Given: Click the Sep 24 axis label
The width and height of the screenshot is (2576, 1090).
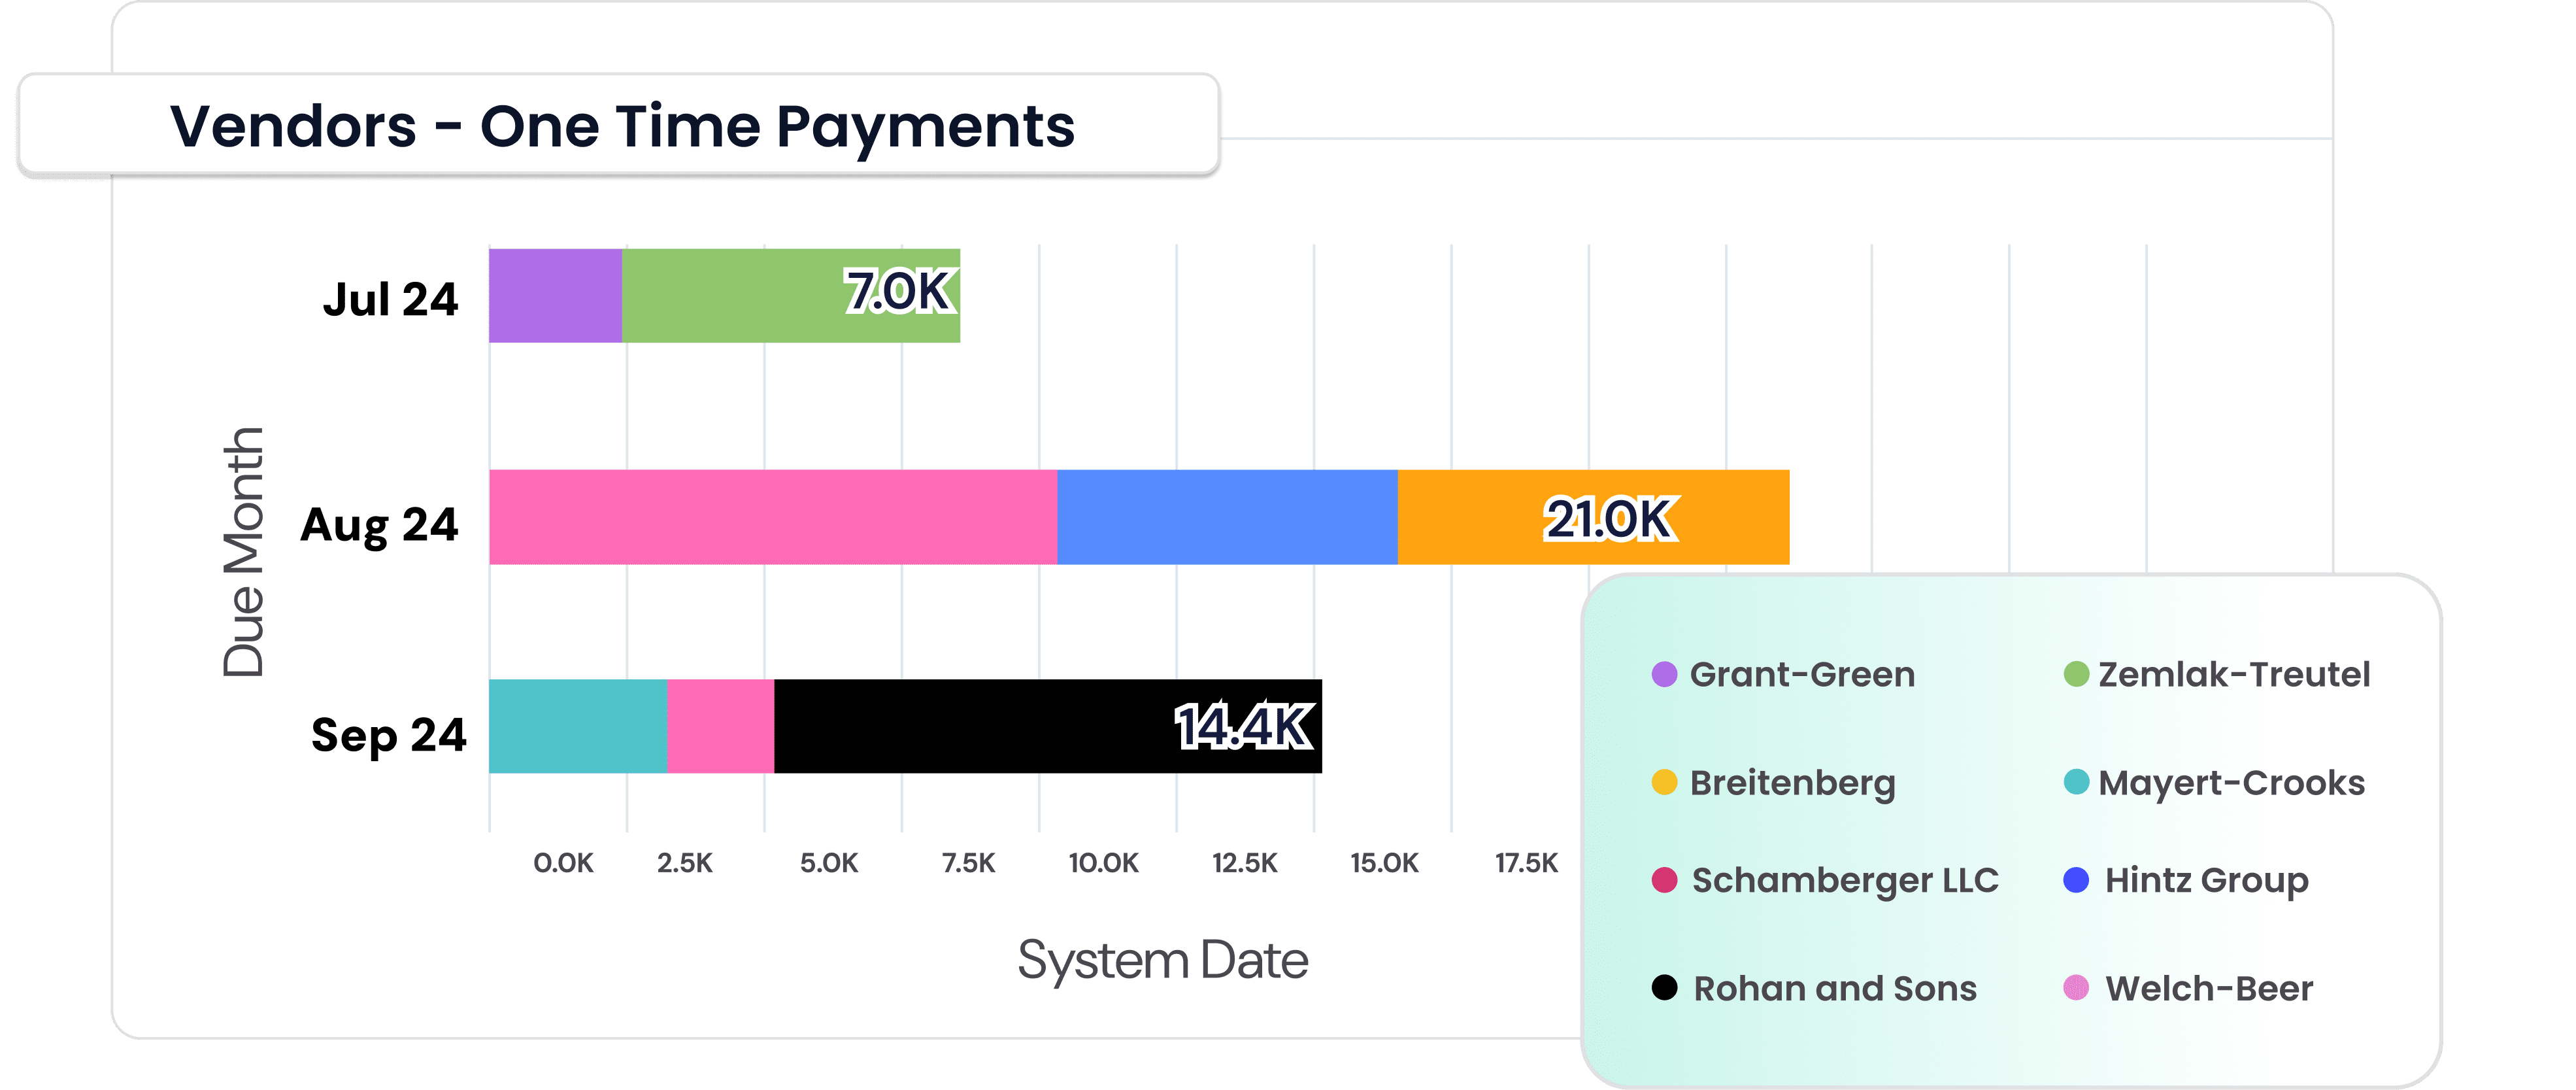Looking at the screenshot, I should coord(389,736).
